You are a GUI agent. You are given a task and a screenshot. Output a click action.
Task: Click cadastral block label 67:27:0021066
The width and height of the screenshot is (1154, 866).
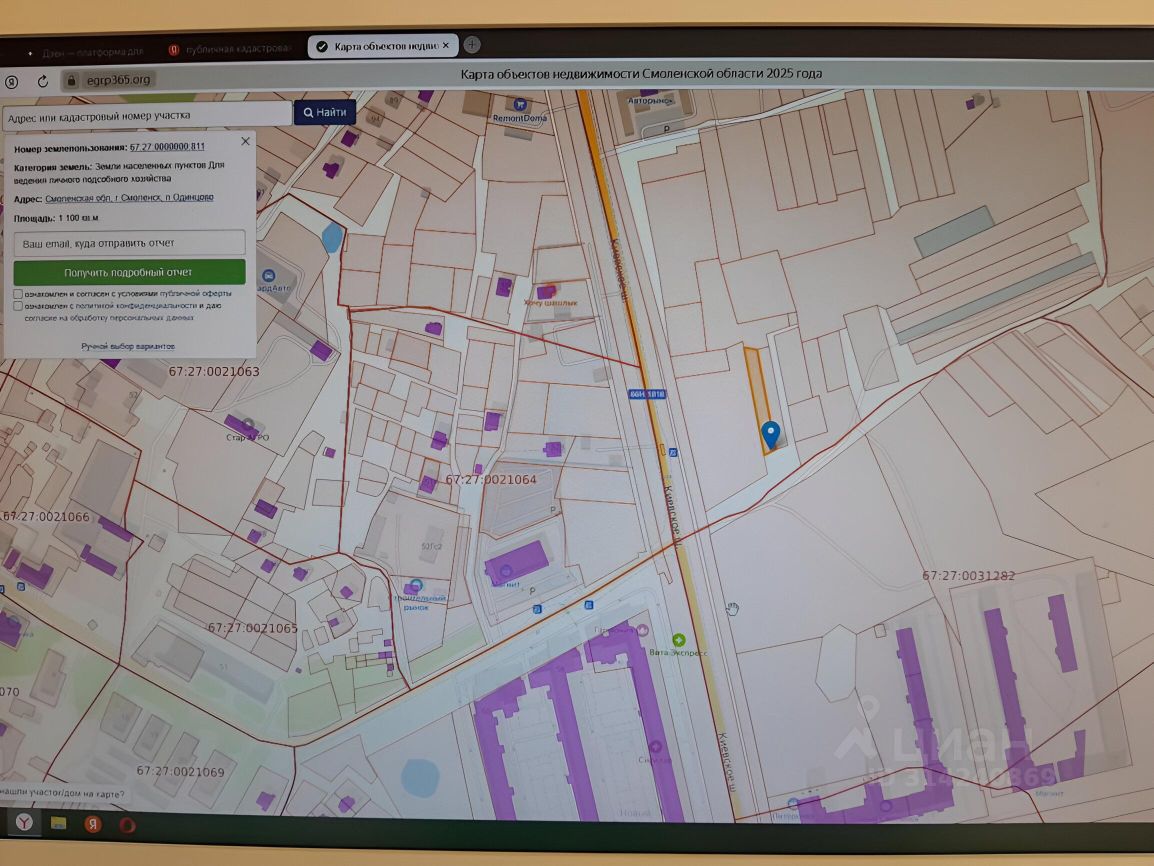(x=46, y=517)
